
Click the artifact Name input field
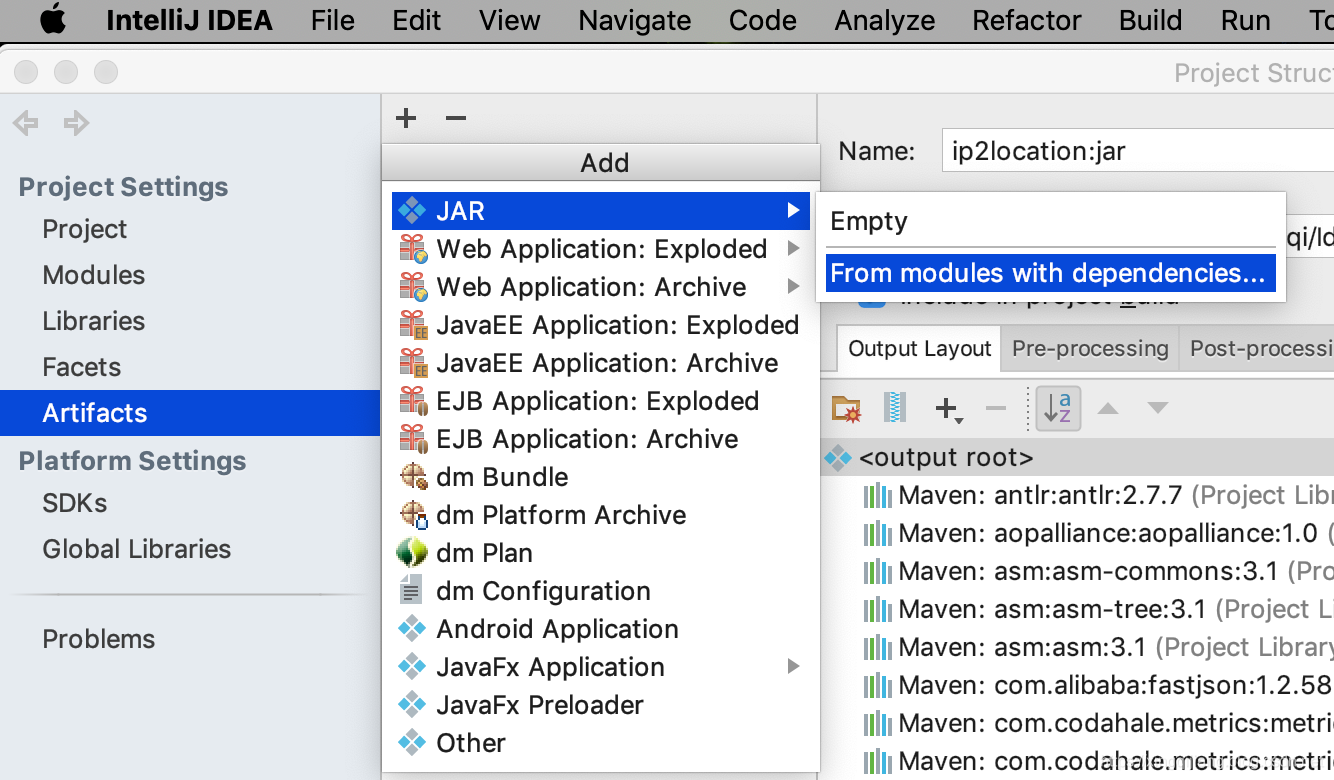tap(1137, 151)
